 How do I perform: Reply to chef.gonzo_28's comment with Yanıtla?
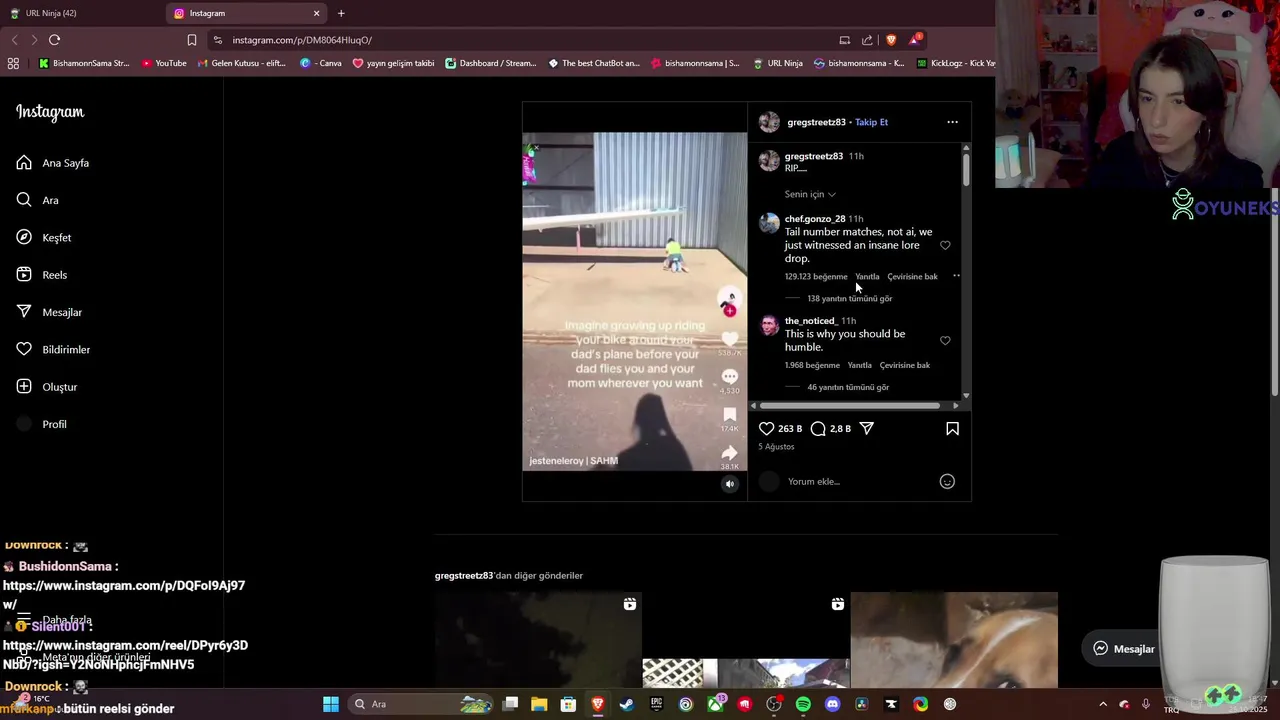click(867, 277)
